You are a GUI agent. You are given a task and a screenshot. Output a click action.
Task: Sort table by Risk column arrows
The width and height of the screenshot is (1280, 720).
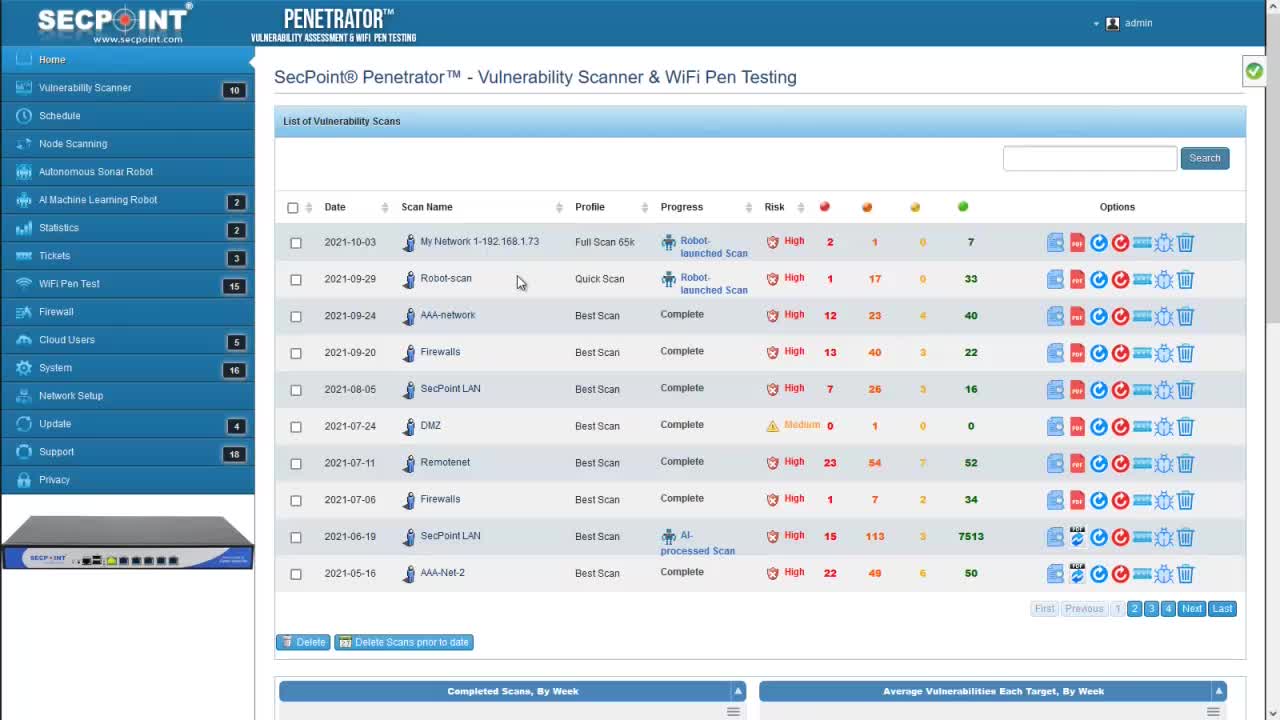click(801, 207)
